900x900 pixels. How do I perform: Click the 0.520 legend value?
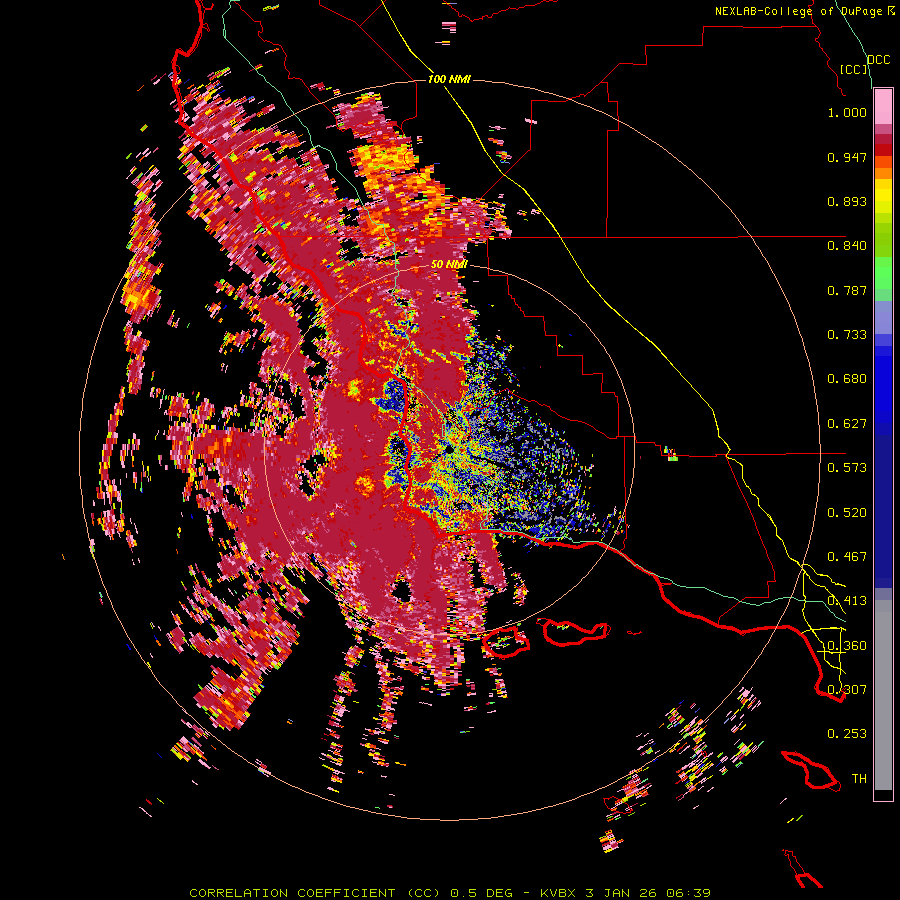coord(847,513)
